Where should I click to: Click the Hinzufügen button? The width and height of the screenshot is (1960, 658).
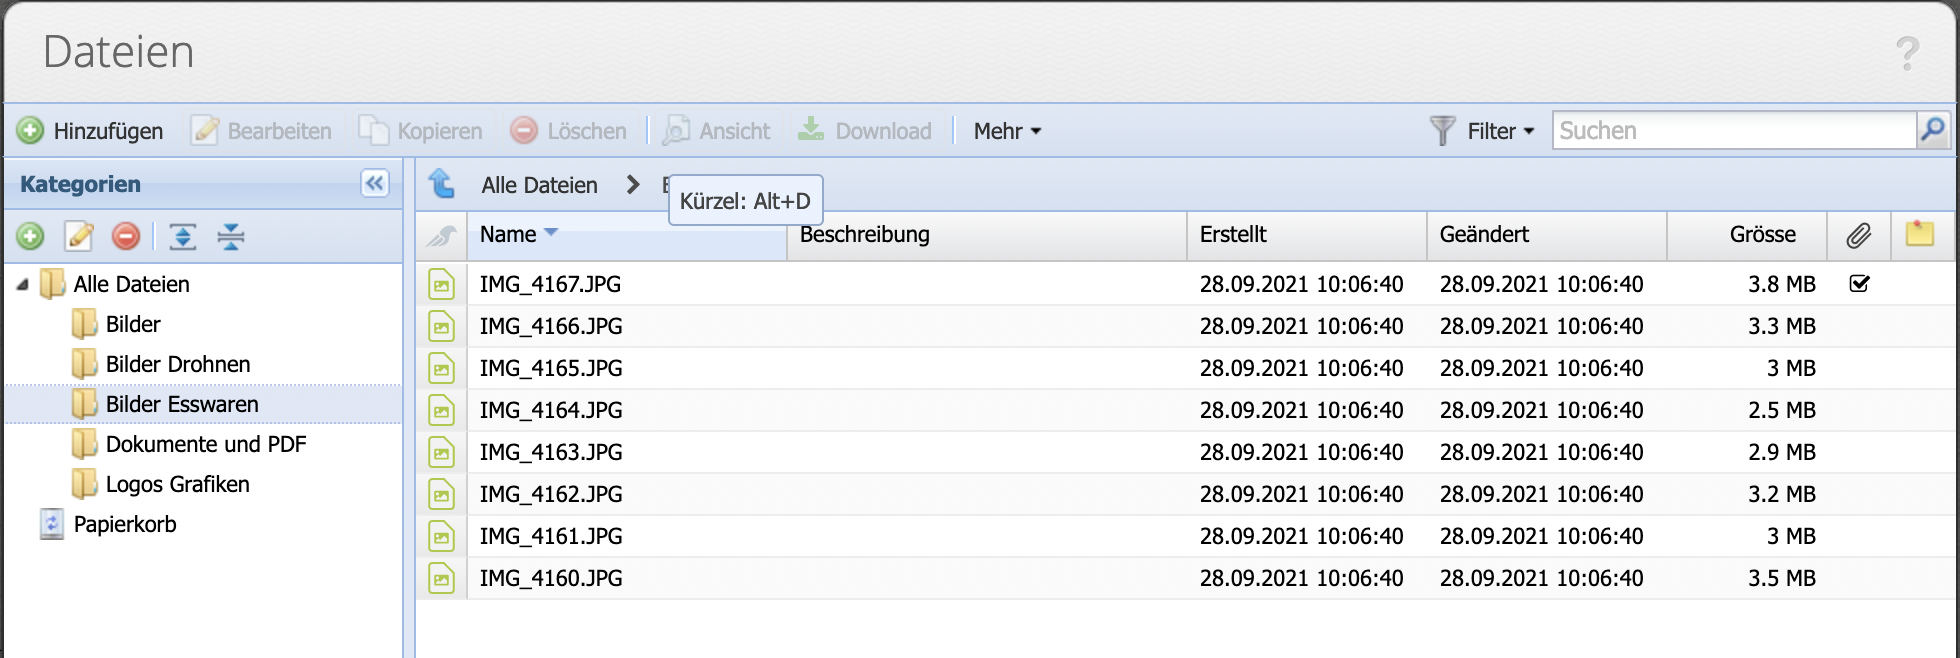point(91,131)
